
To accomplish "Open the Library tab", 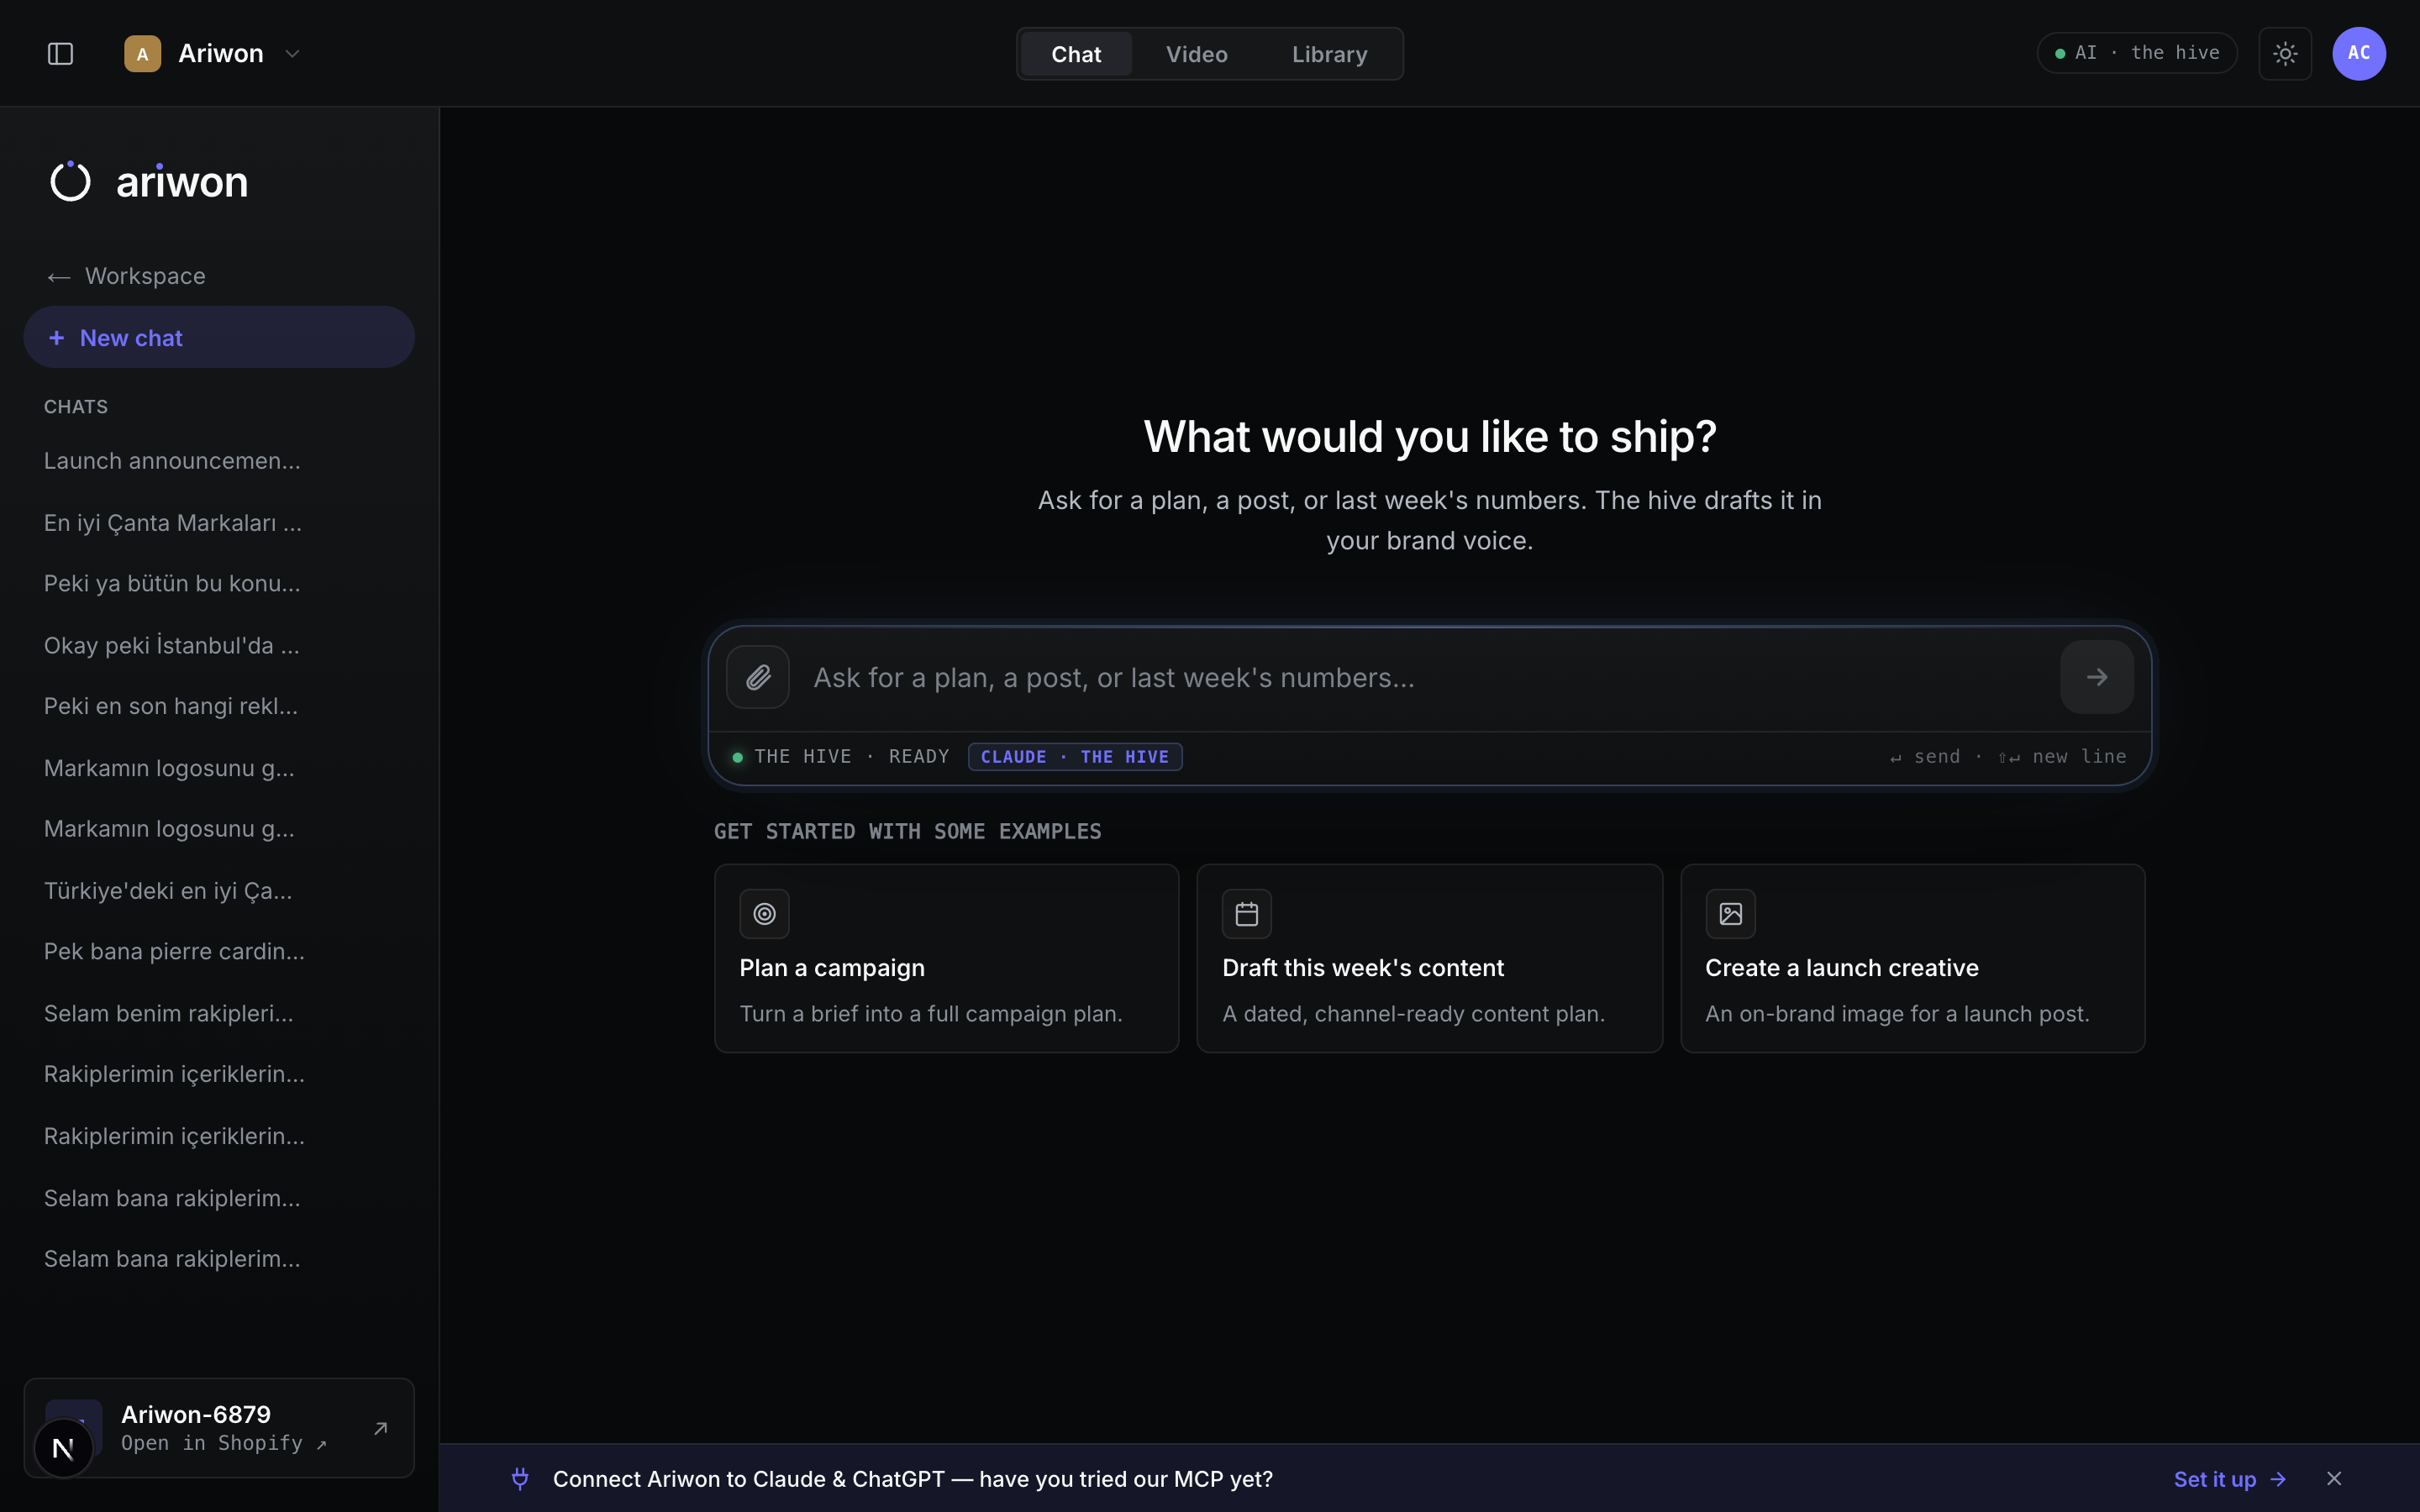I will [1329, 54].
